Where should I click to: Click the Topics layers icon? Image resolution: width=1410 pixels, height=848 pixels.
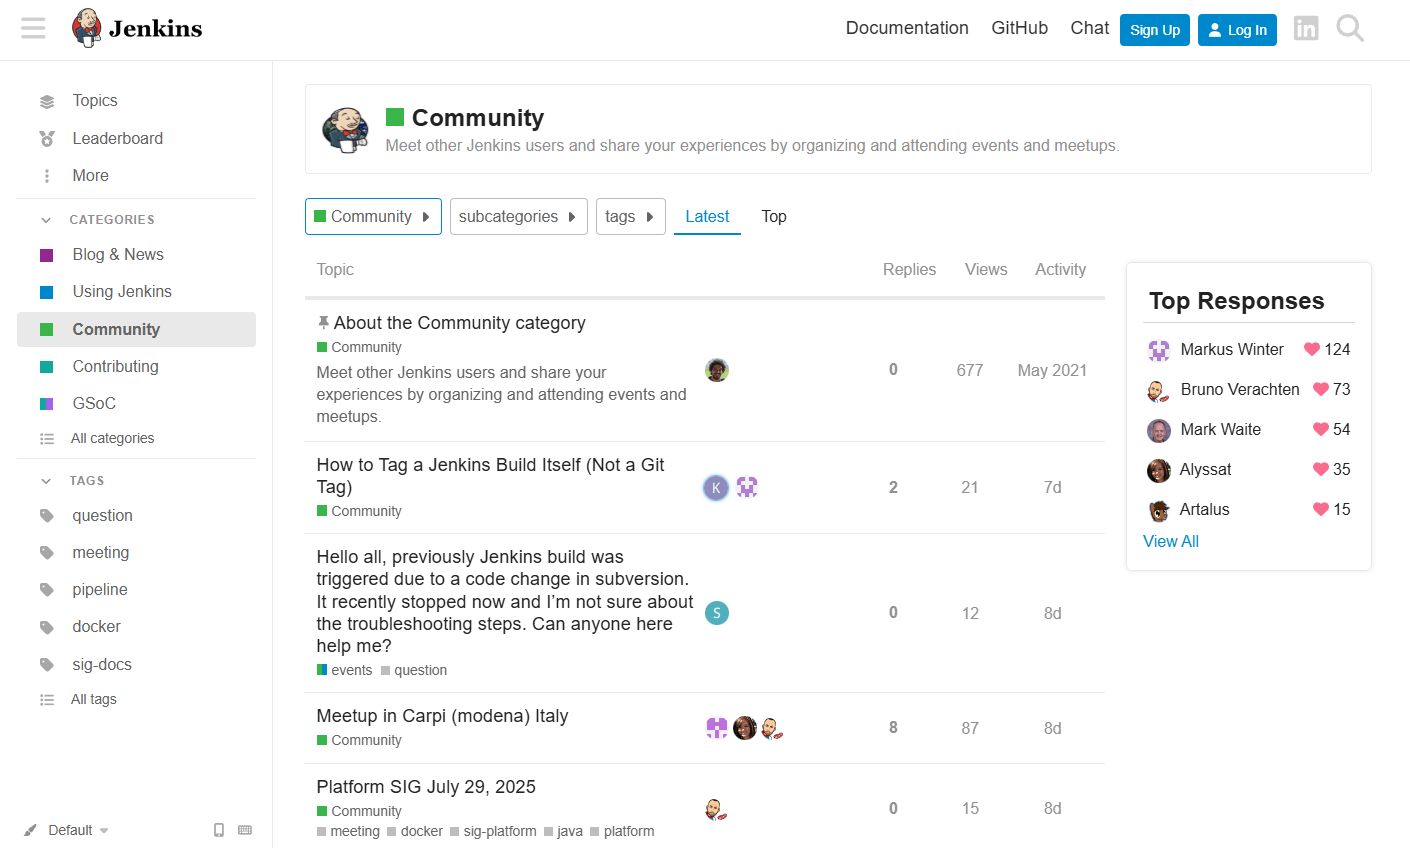click(47, 101)
